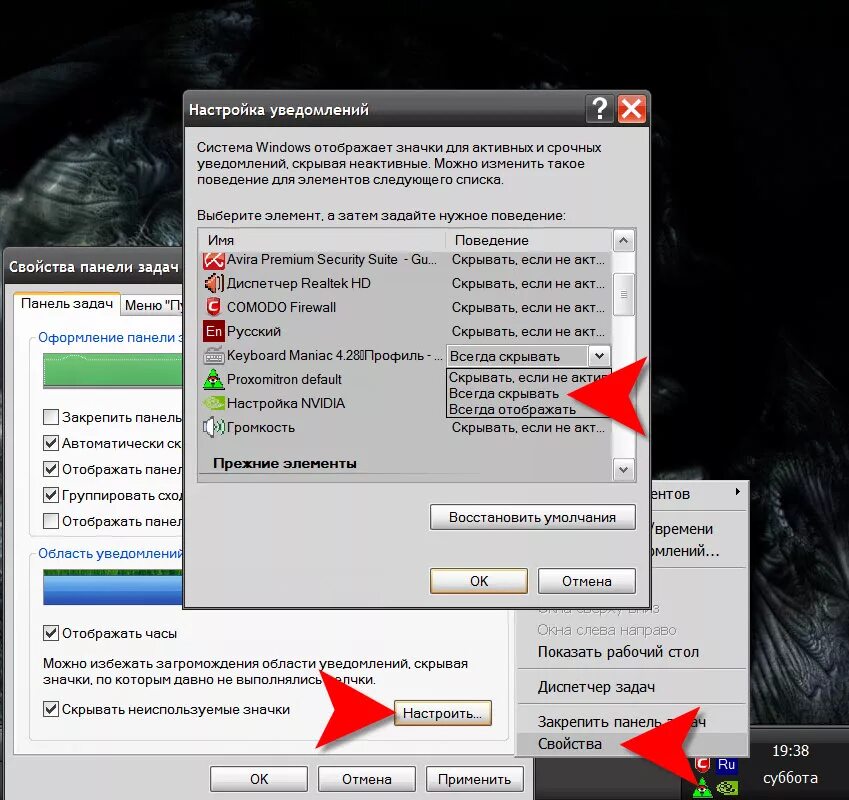The height and width of the screenshot is (800, 849).
Task: Click the help question mark button
Action: pyautogui.click(x=599, y=109)
